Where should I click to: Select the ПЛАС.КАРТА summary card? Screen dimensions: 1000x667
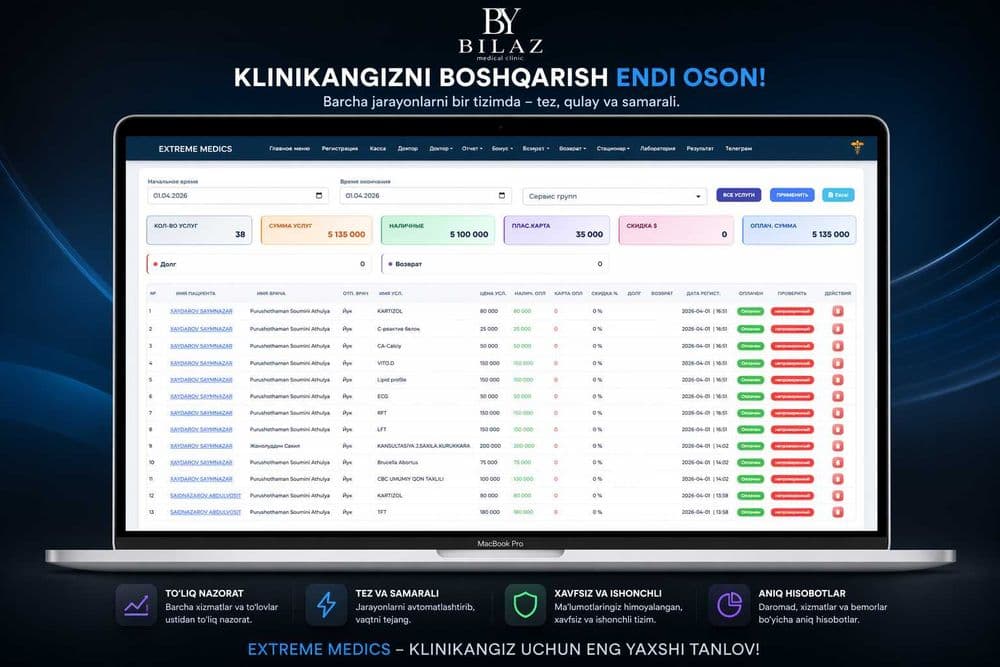(557, 230)
